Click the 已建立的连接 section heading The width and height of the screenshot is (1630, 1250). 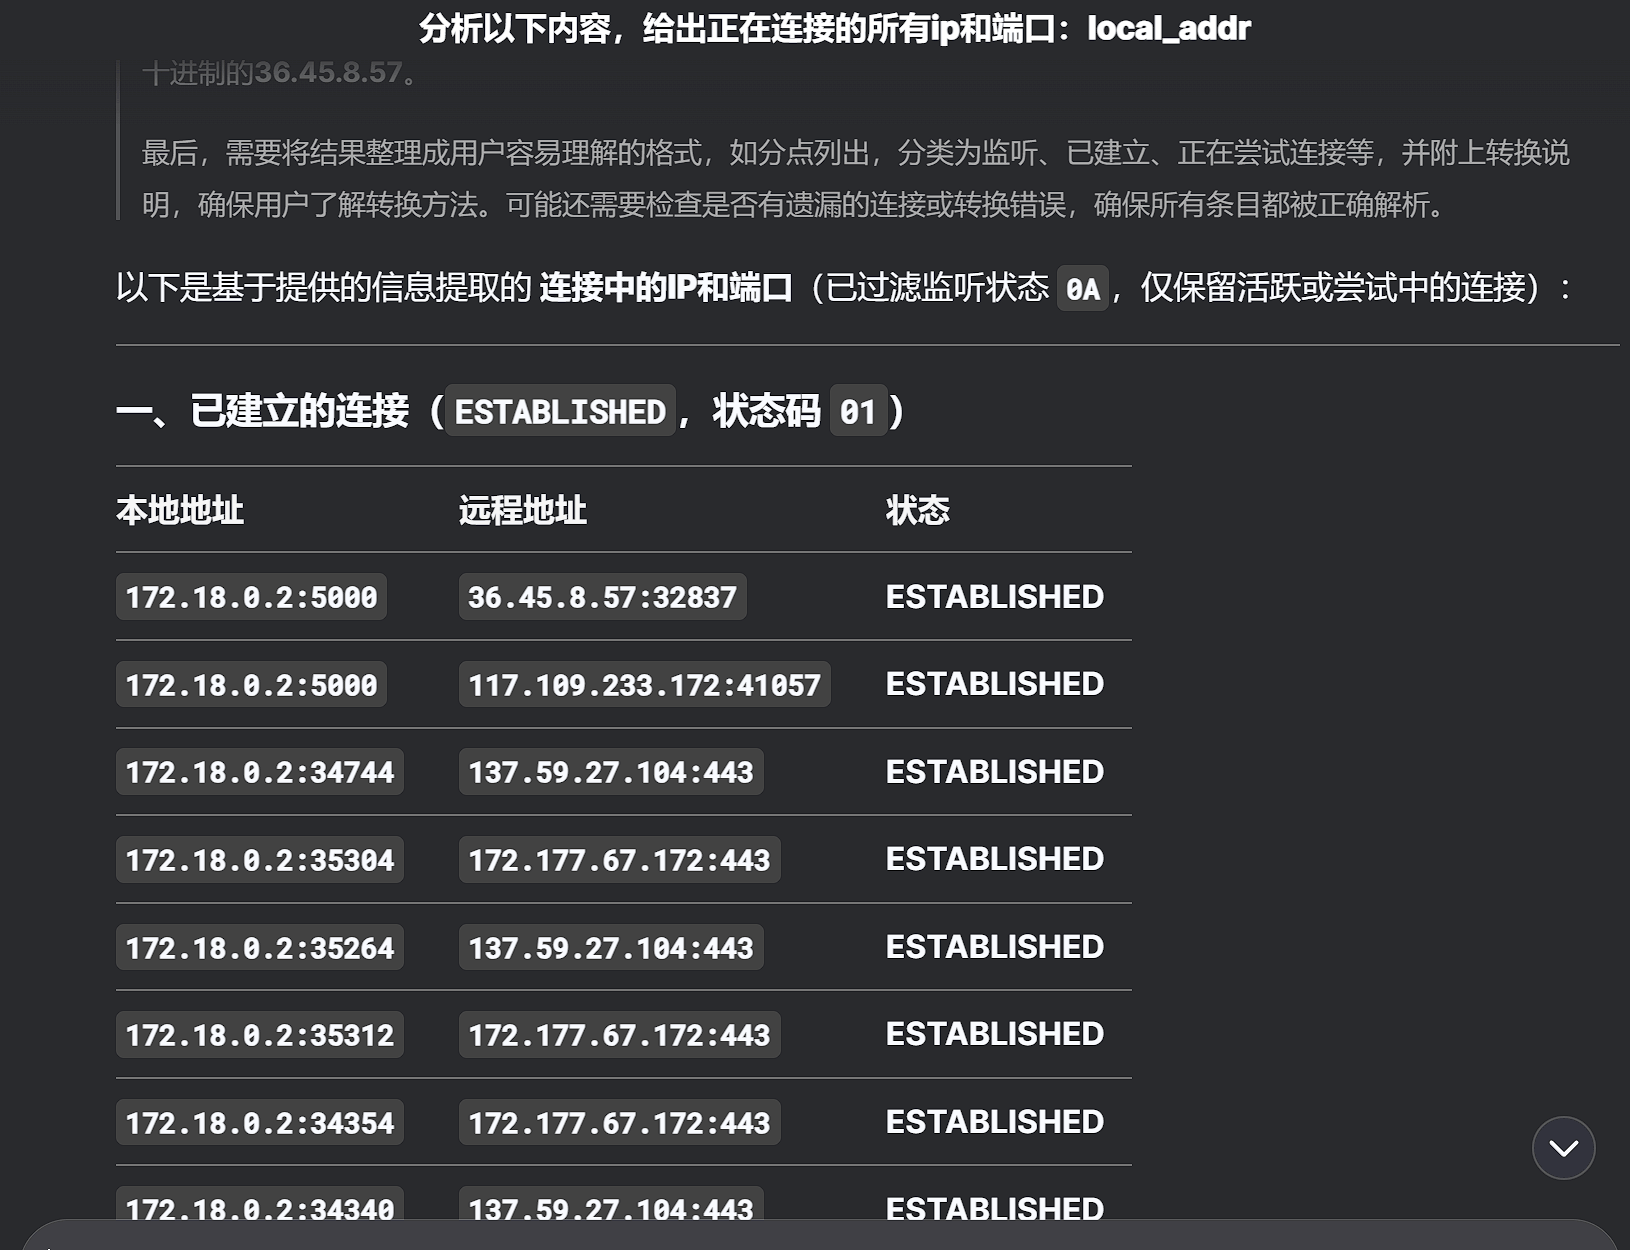tap(300, 411)
